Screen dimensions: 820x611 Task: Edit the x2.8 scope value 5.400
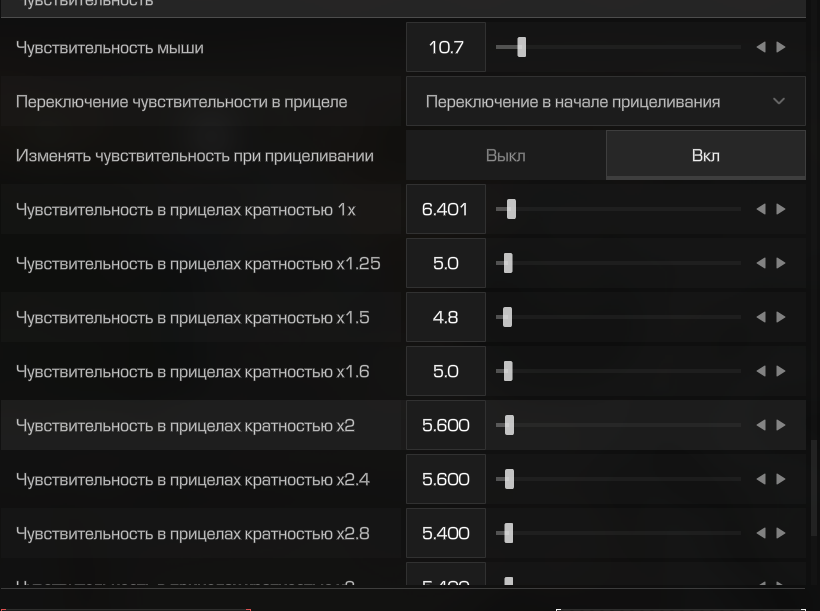[446, 533]
